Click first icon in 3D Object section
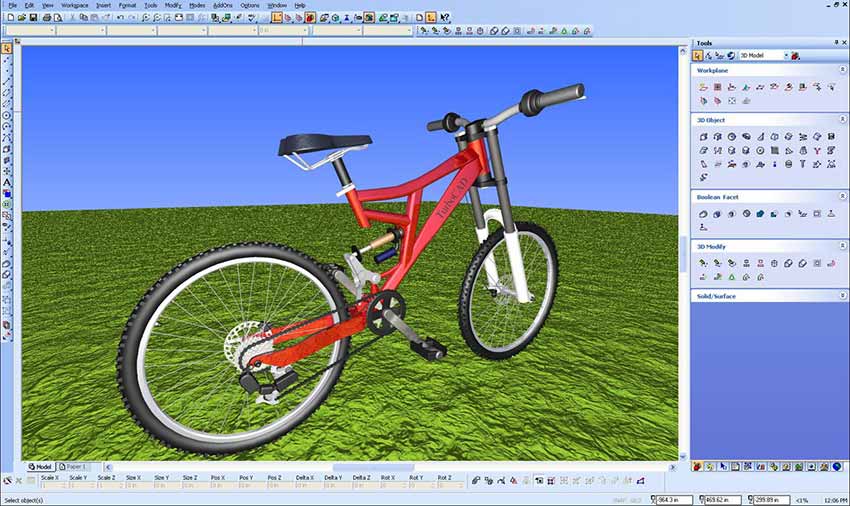850x506 pixels. pyautogui.click(x=703, y=136)
